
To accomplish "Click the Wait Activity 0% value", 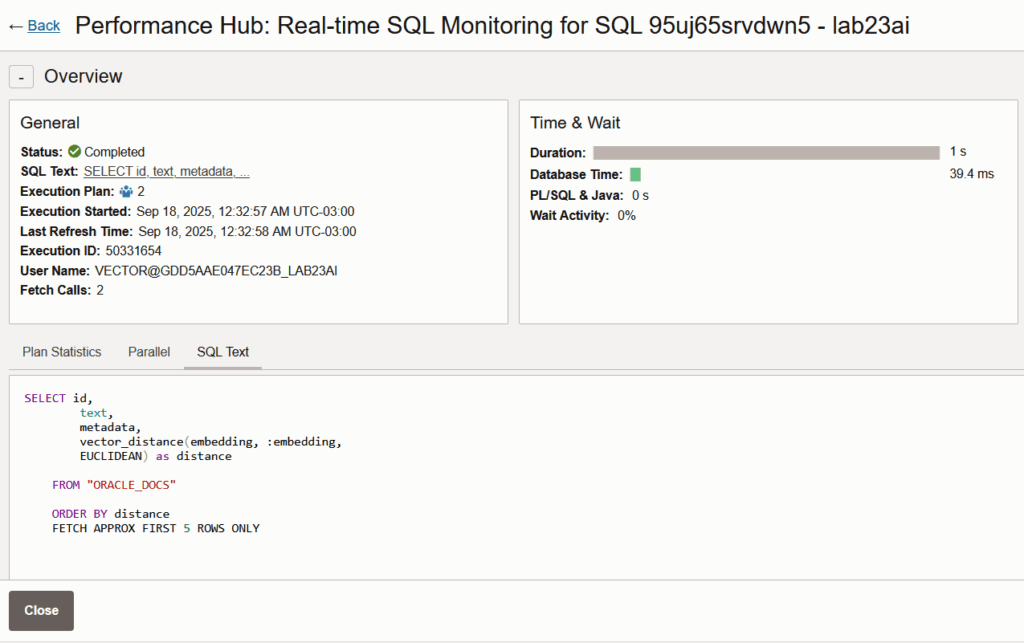I will coord(626,215).
